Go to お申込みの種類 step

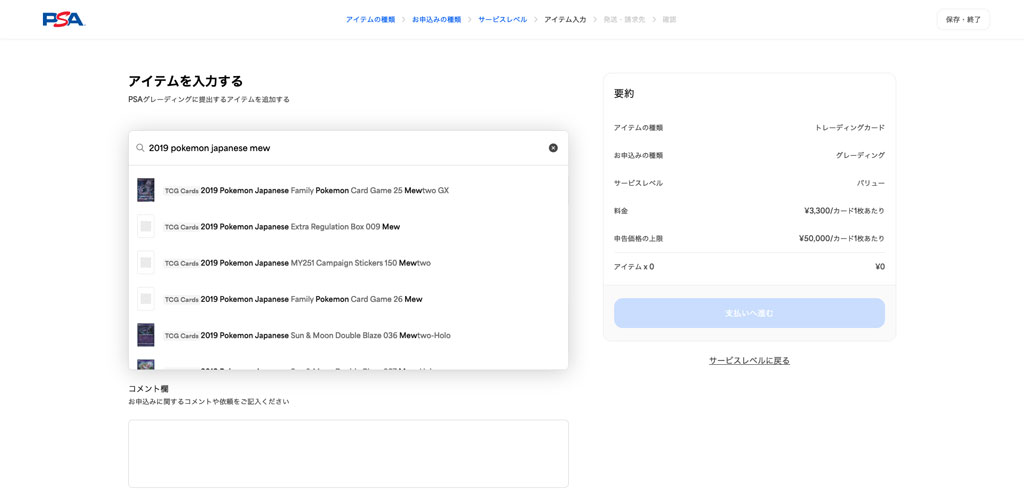pyautogui.click(x=436, y=20)
